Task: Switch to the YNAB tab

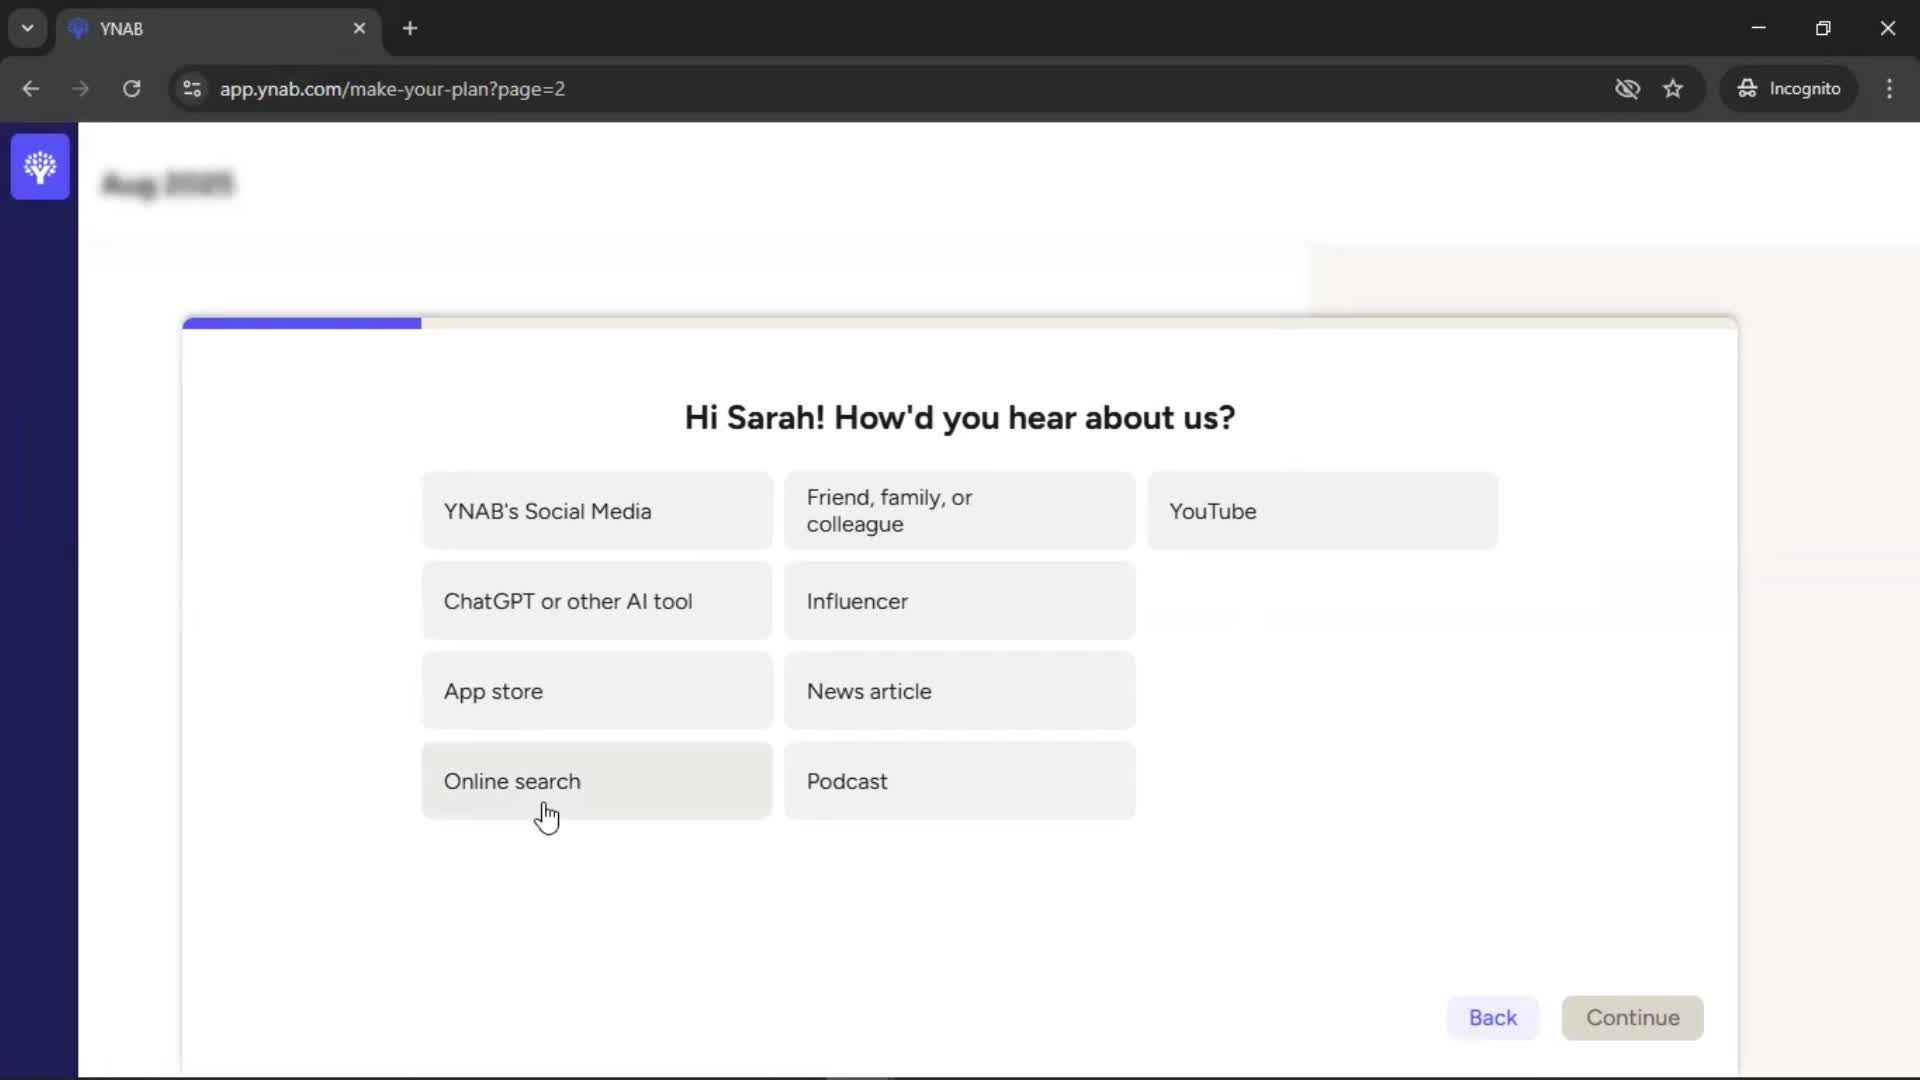Action: [x=218, y=29]
